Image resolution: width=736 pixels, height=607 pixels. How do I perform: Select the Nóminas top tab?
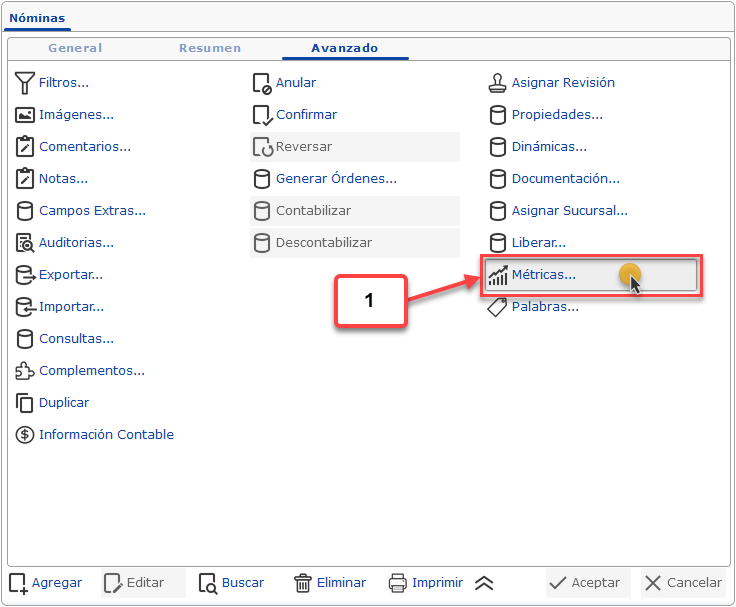pyautogui.click(x=37, y=18)
